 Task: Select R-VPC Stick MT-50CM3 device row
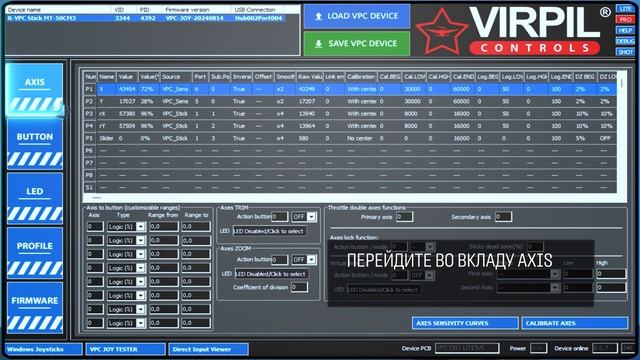click(x=145, y=18)
